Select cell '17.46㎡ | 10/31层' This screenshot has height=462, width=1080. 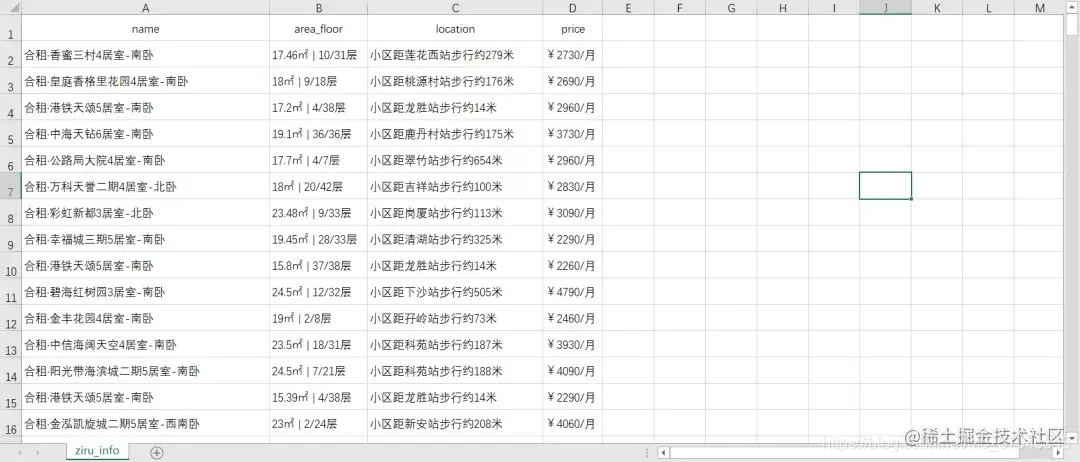pos(318,54)
